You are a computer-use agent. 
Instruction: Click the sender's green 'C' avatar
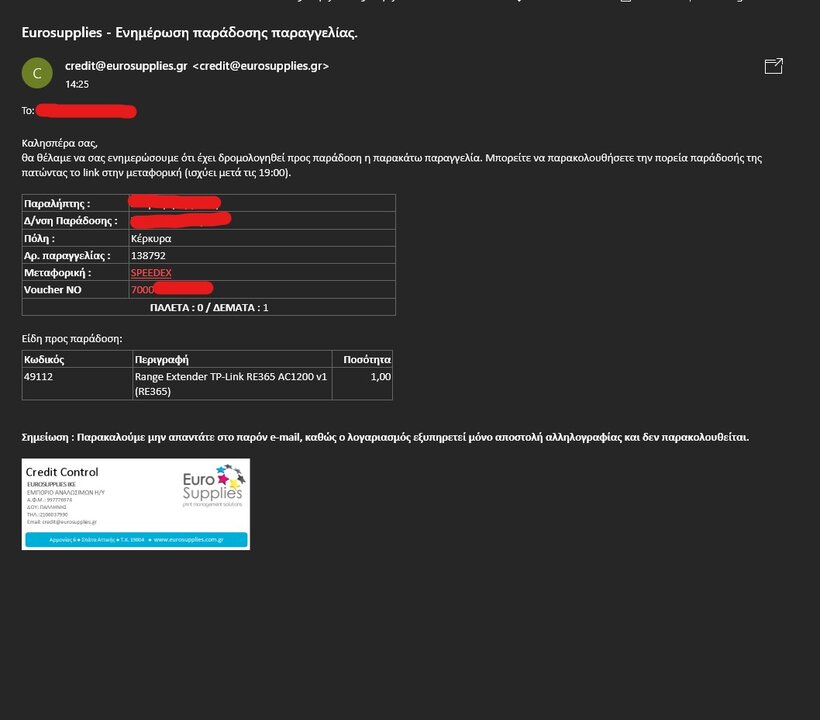pos(37,73)
